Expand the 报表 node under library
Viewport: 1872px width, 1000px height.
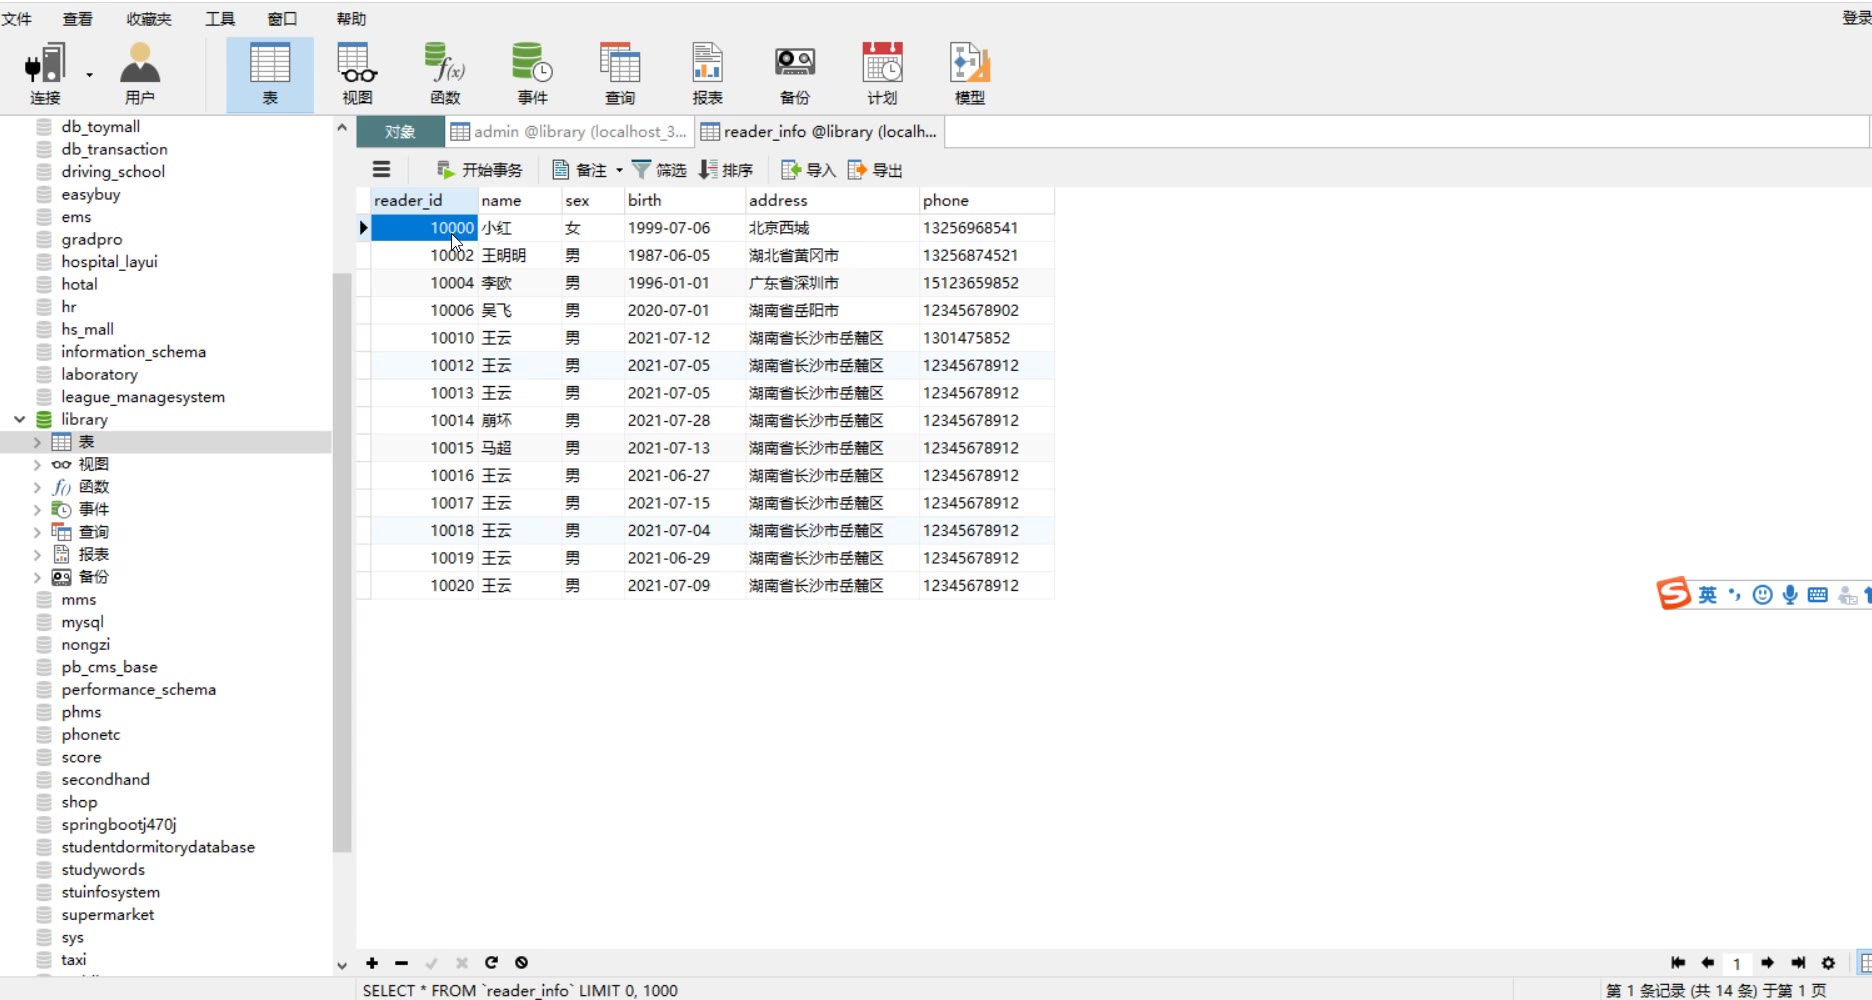tap(37, 554)
